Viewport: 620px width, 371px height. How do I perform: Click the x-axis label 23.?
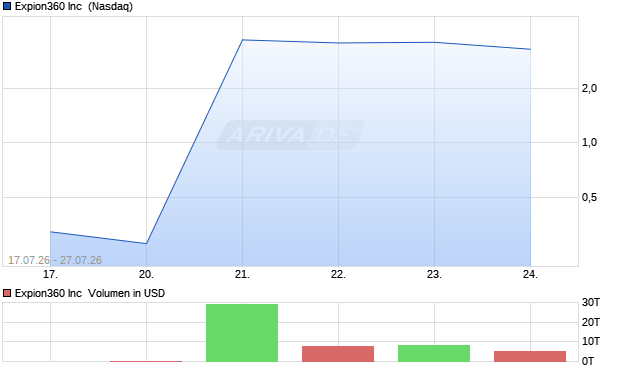click(x=434, y=274)
